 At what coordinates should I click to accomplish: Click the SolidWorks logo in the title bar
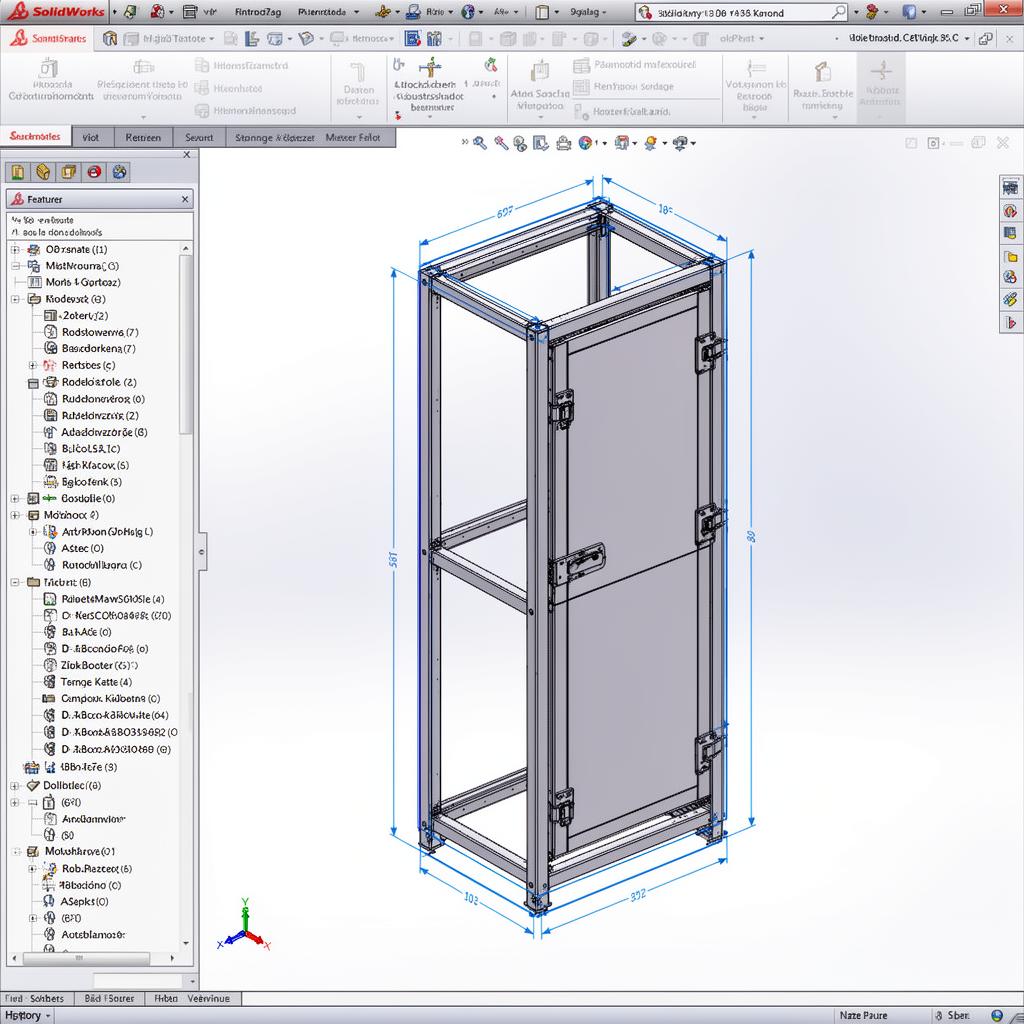click(56, 11)
